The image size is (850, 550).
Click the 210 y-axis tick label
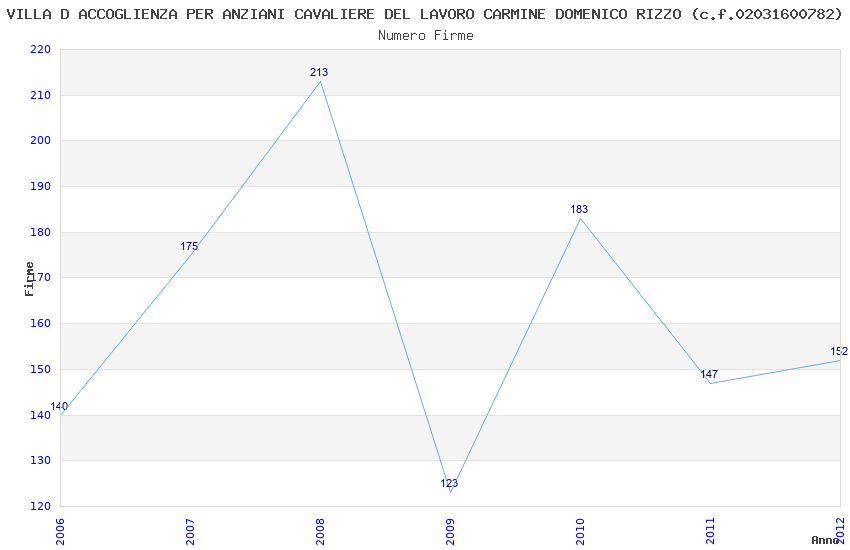(x=41, y=95)
